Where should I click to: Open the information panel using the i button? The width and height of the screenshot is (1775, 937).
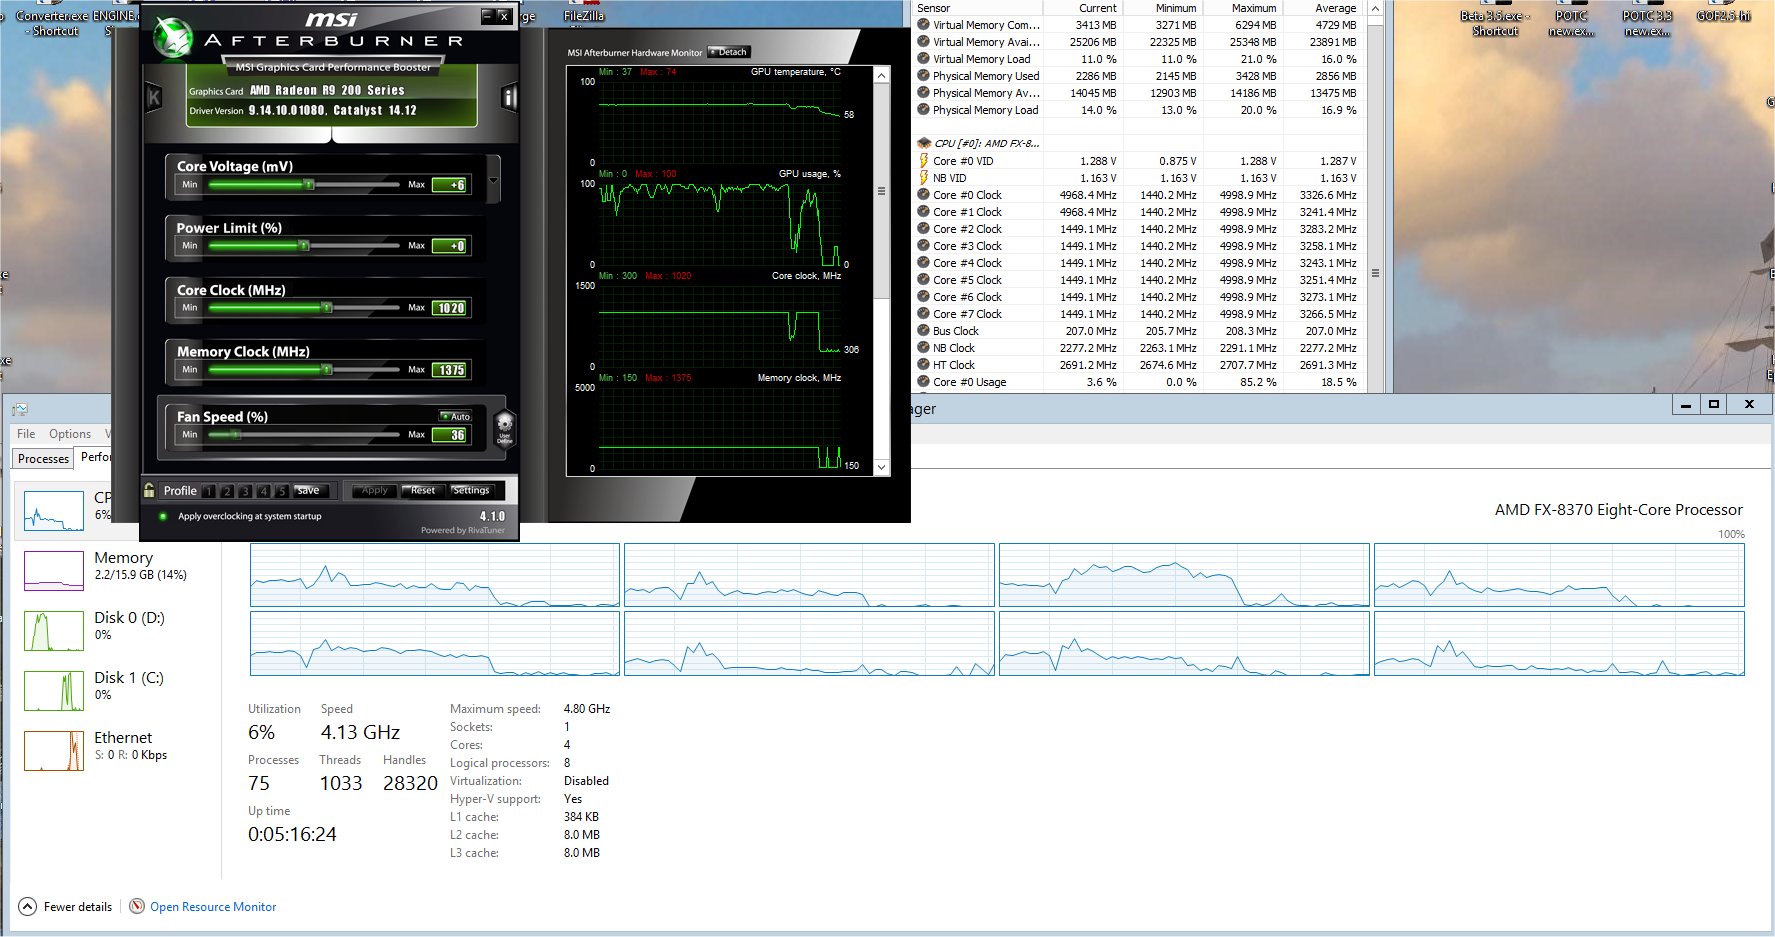tap(509, 97)
